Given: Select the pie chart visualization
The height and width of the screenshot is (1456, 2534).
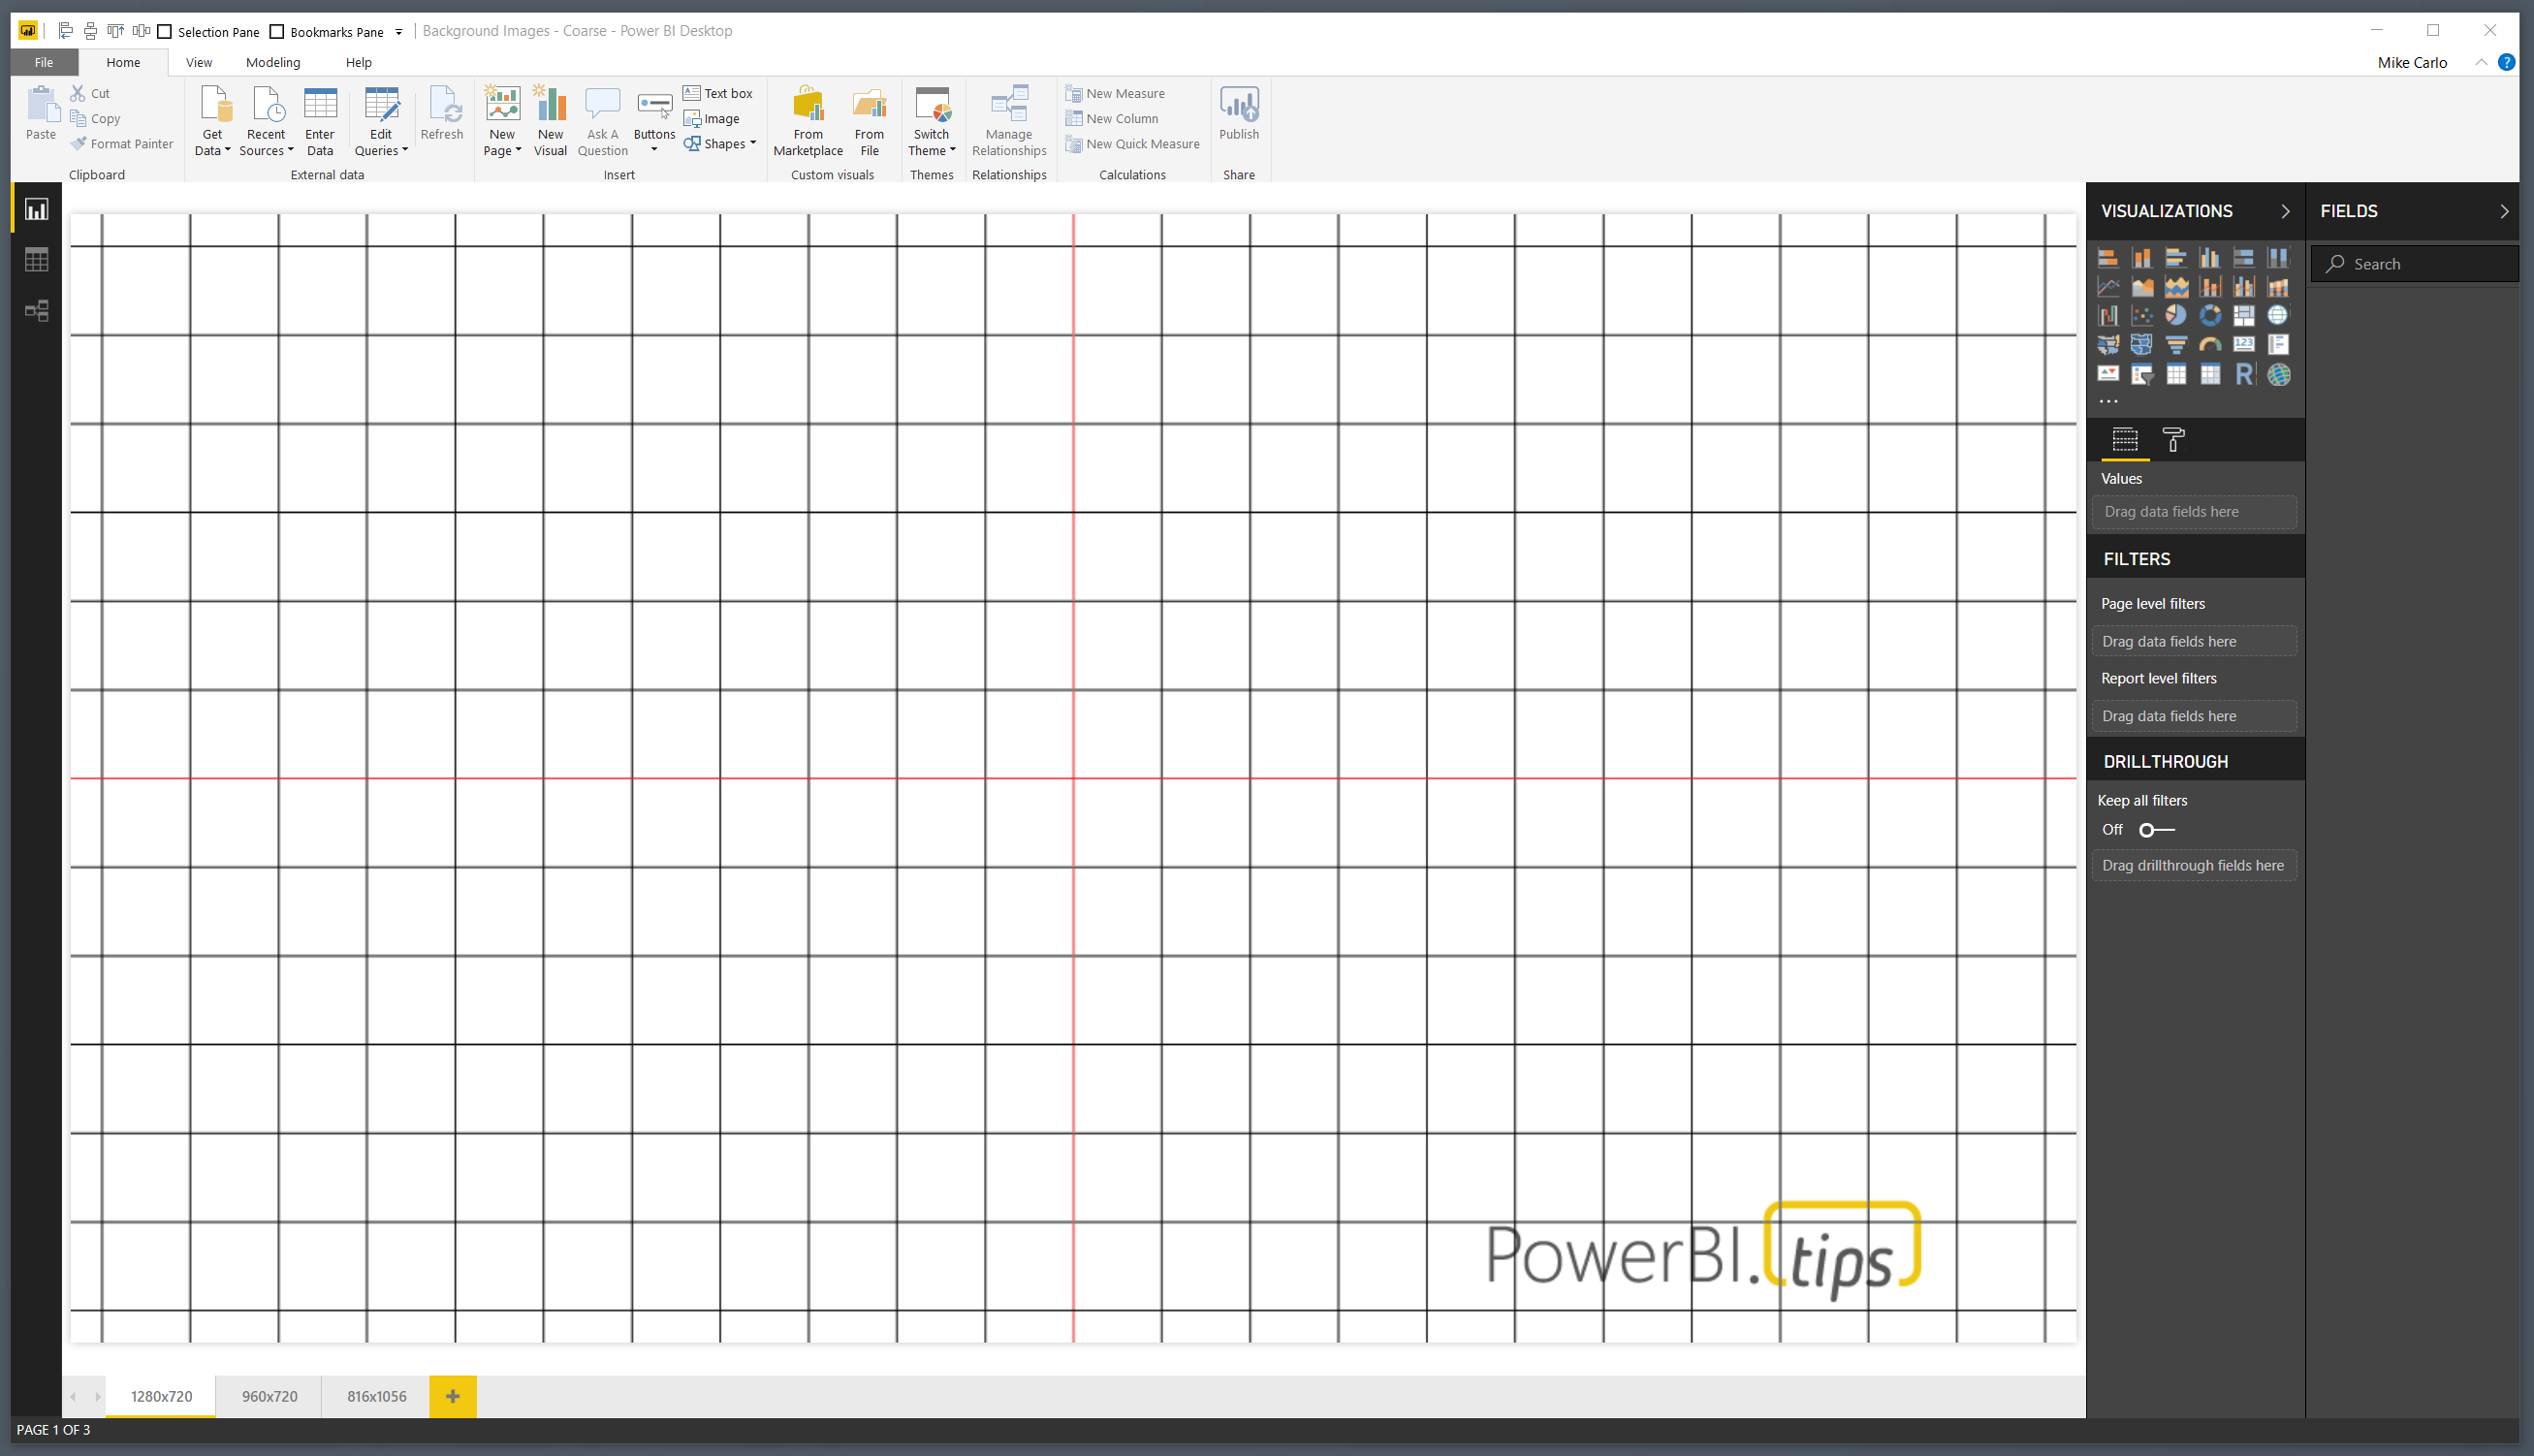Looking at the screenshot, I should click(2176, 316).
